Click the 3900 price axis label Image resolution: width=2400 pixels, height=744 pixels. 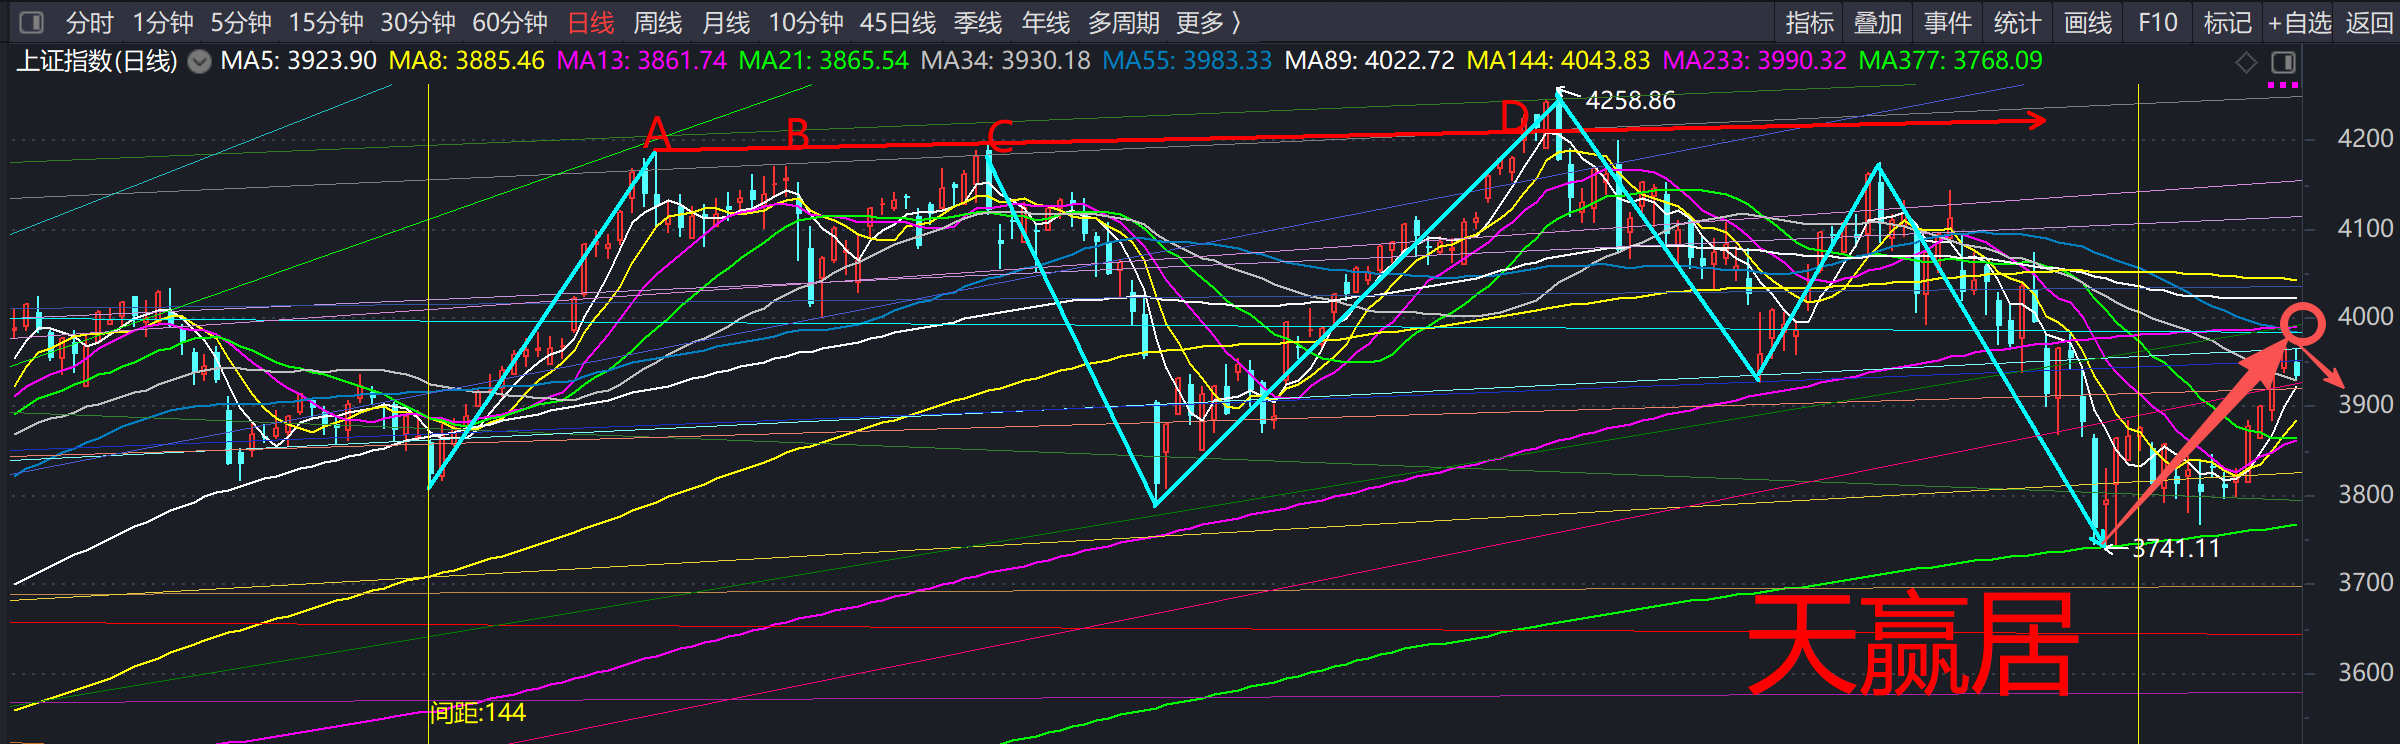click(x=2365, y=404)
